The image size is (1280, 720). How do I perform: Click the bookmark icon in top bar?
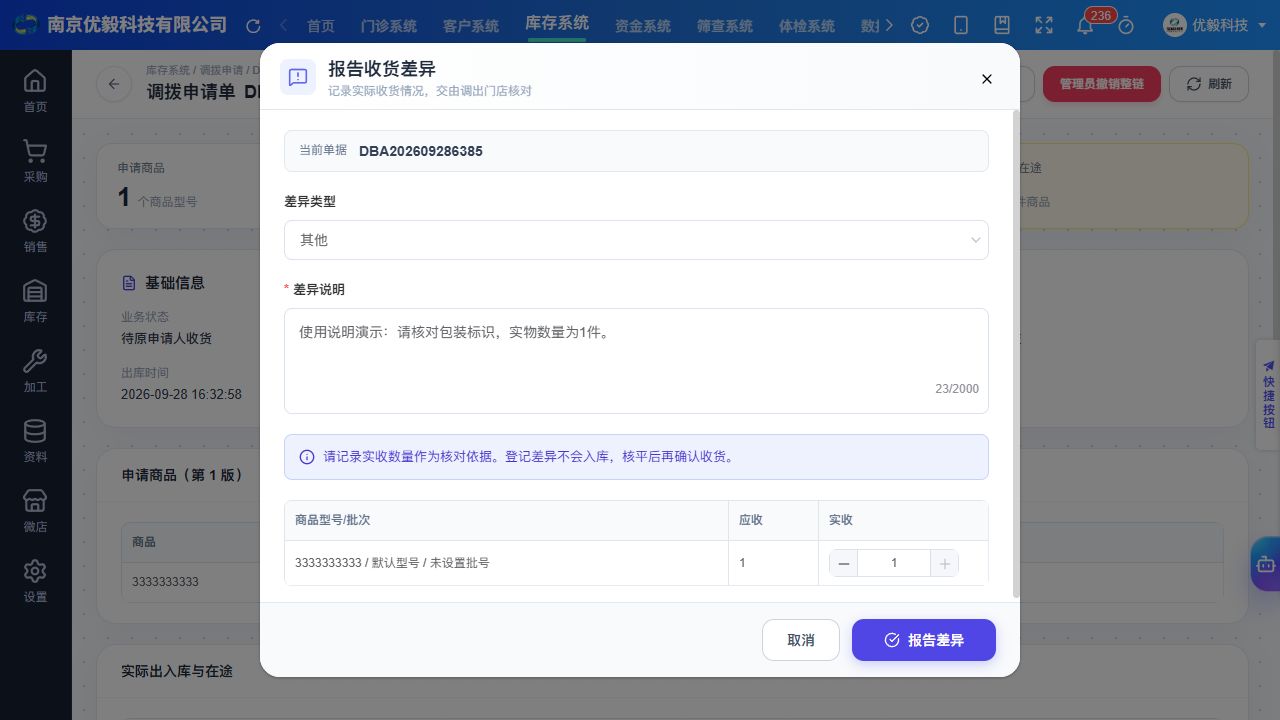click(1002, 26)
